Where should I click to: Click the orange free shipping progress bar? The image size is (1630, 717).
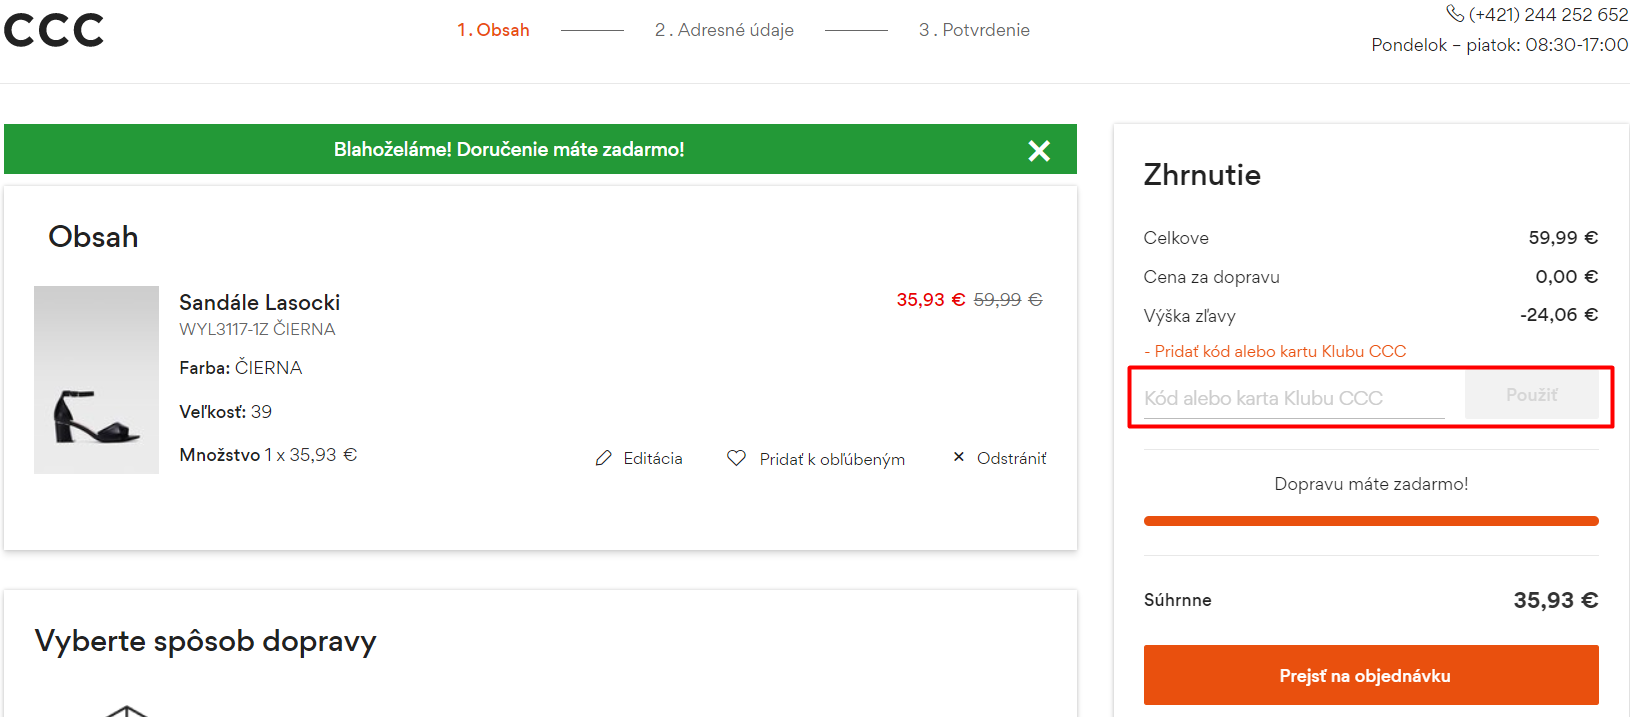pyautogui.click(x=1371, y=521)
